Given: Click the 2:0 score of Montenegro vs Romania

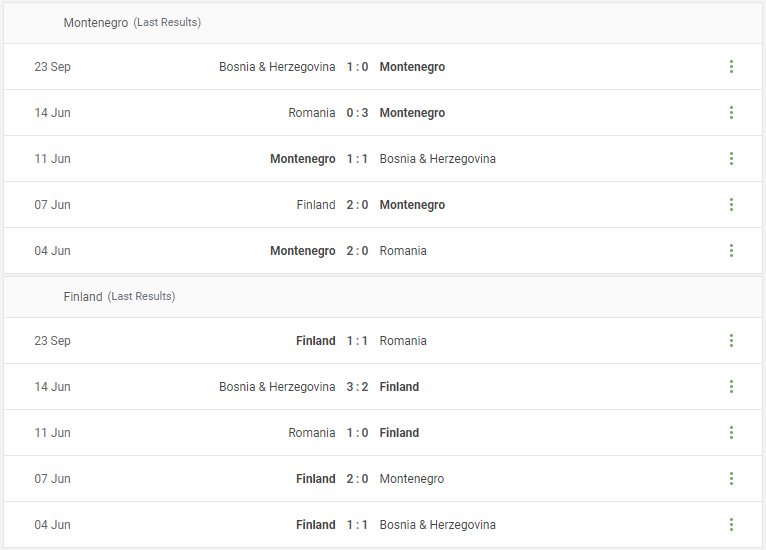Looking at the screenshot, I should click(357, 251).
